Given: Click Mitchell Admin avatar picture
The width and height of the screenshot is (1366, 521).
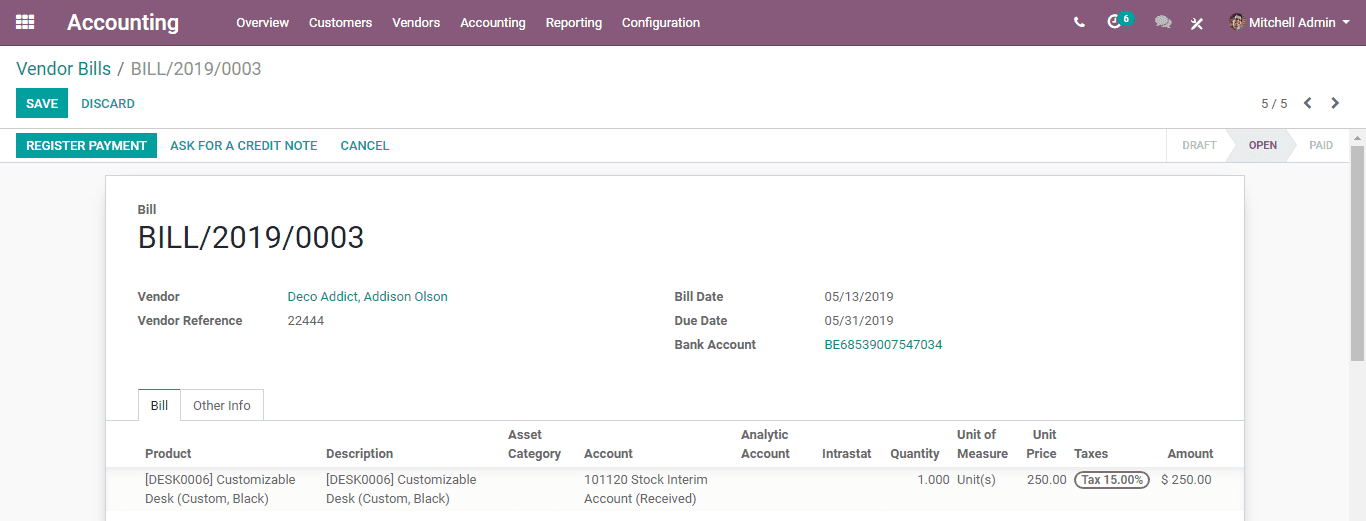Looking at the screenshot, I should tap(1237, 22).
